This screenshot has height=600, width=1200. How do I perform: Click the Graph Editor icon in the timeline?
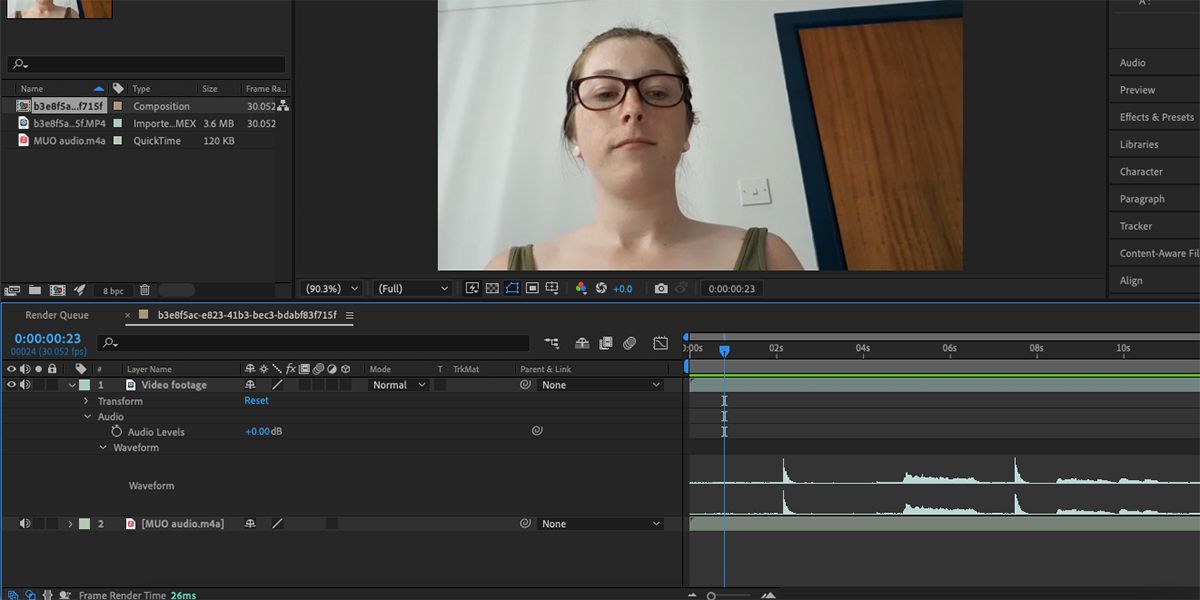click(x=660, y=342)
